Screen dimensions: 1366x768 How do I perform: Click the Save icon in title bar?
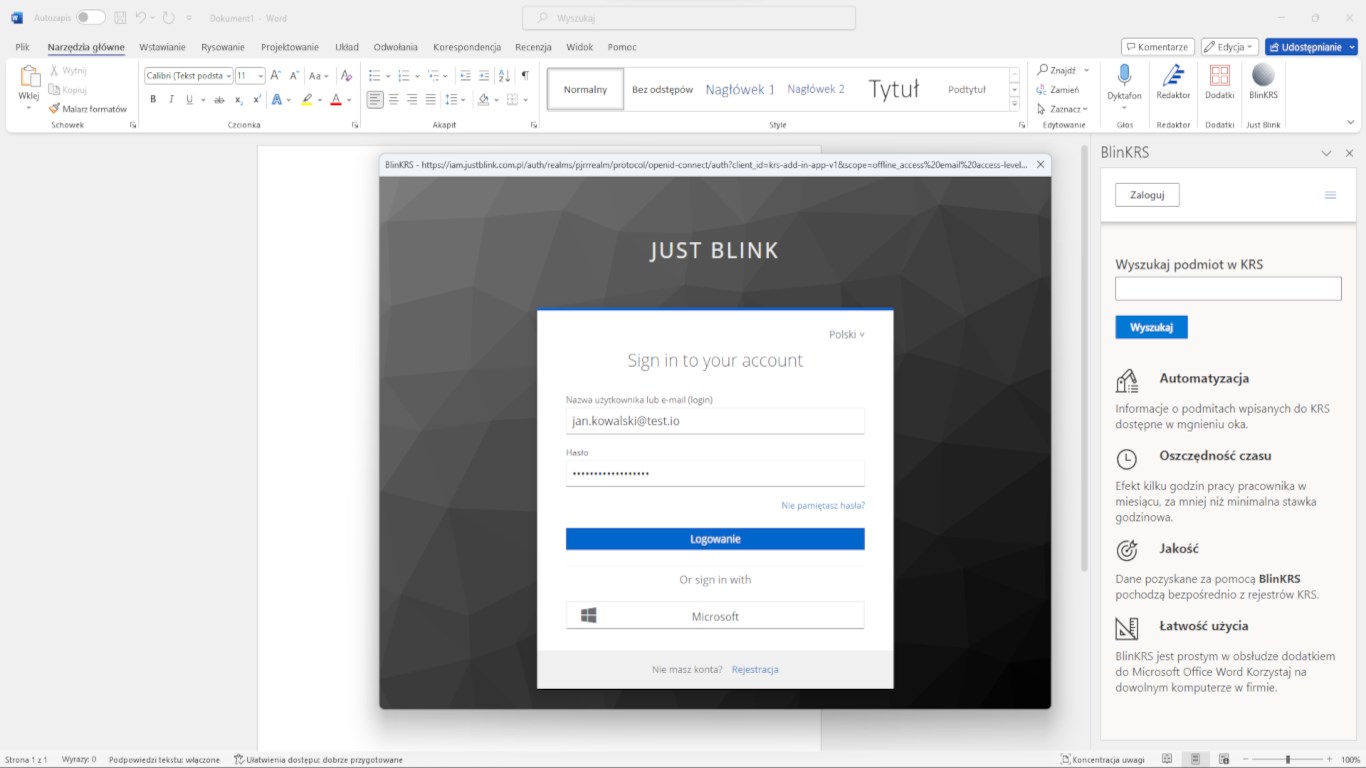point(121,18)
